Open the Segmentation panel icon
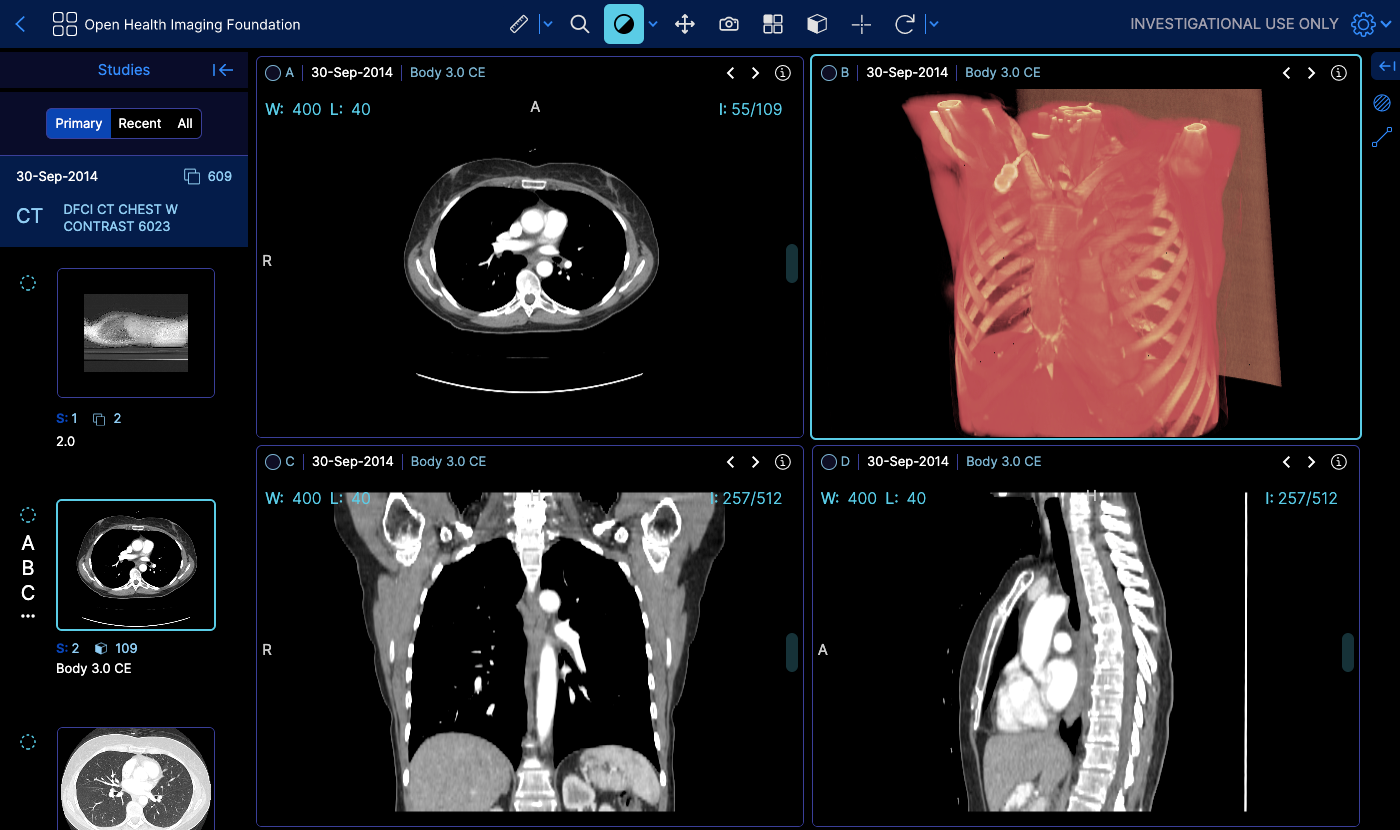This screenshot has height=830, width=1400. [x=1383, y=102]
